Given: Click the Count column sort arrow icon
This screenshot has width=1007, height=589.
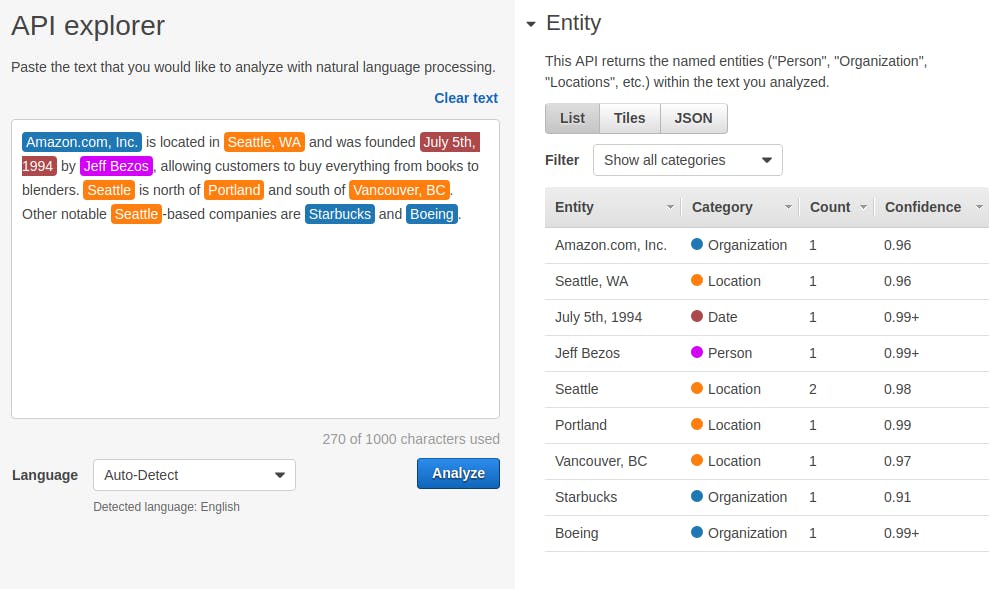Looking at the screenshot, I should (x=862, y=207).
